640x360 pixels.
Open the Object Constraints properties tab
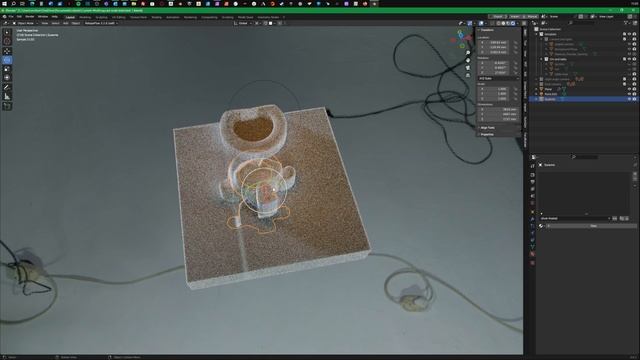click(x=532, y=240)
